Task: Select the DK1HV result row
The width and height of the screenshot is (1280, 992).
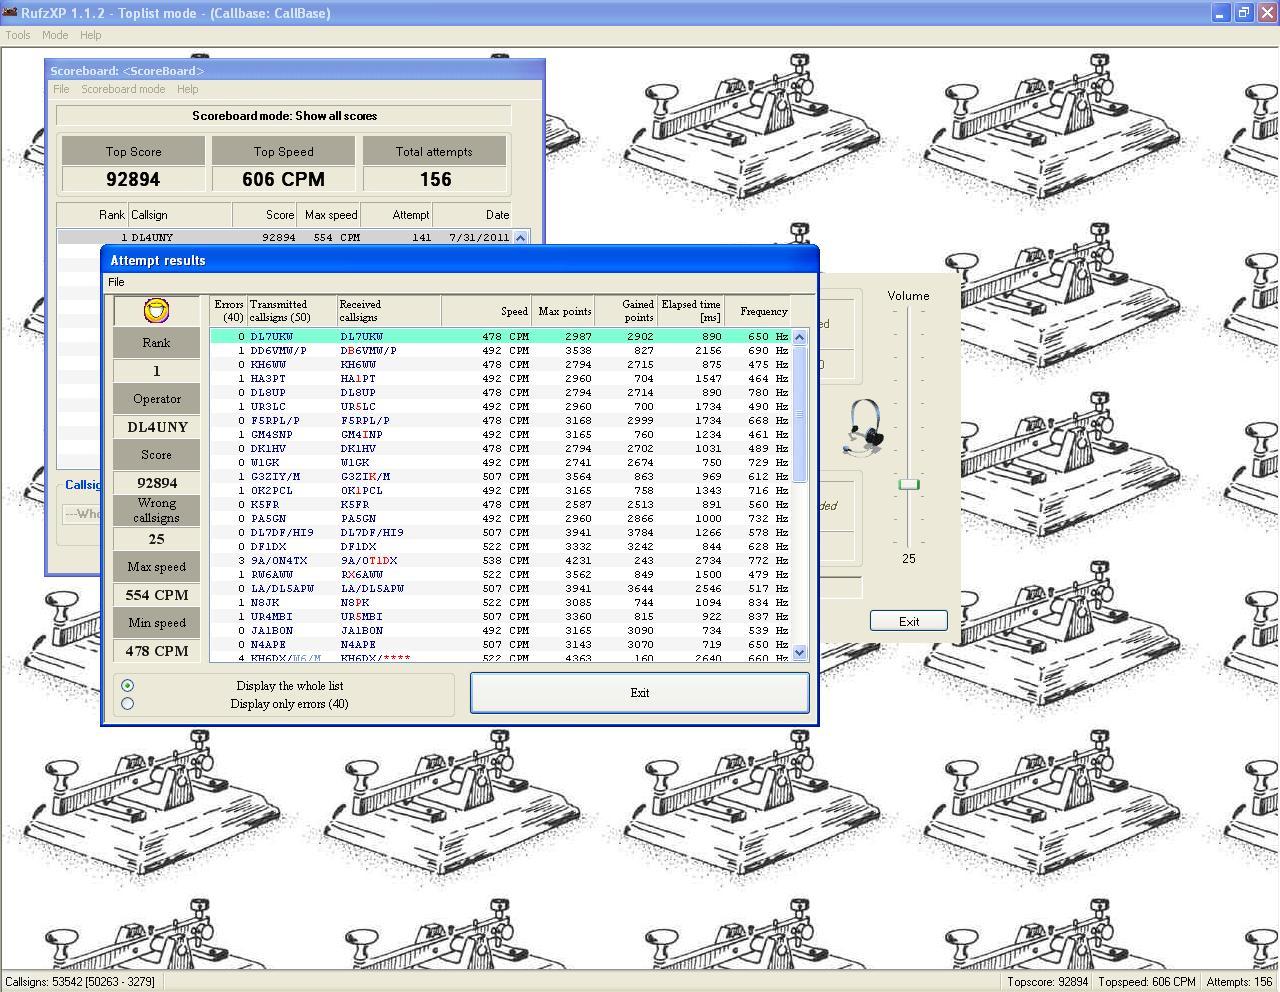Action: pos(501,449)
